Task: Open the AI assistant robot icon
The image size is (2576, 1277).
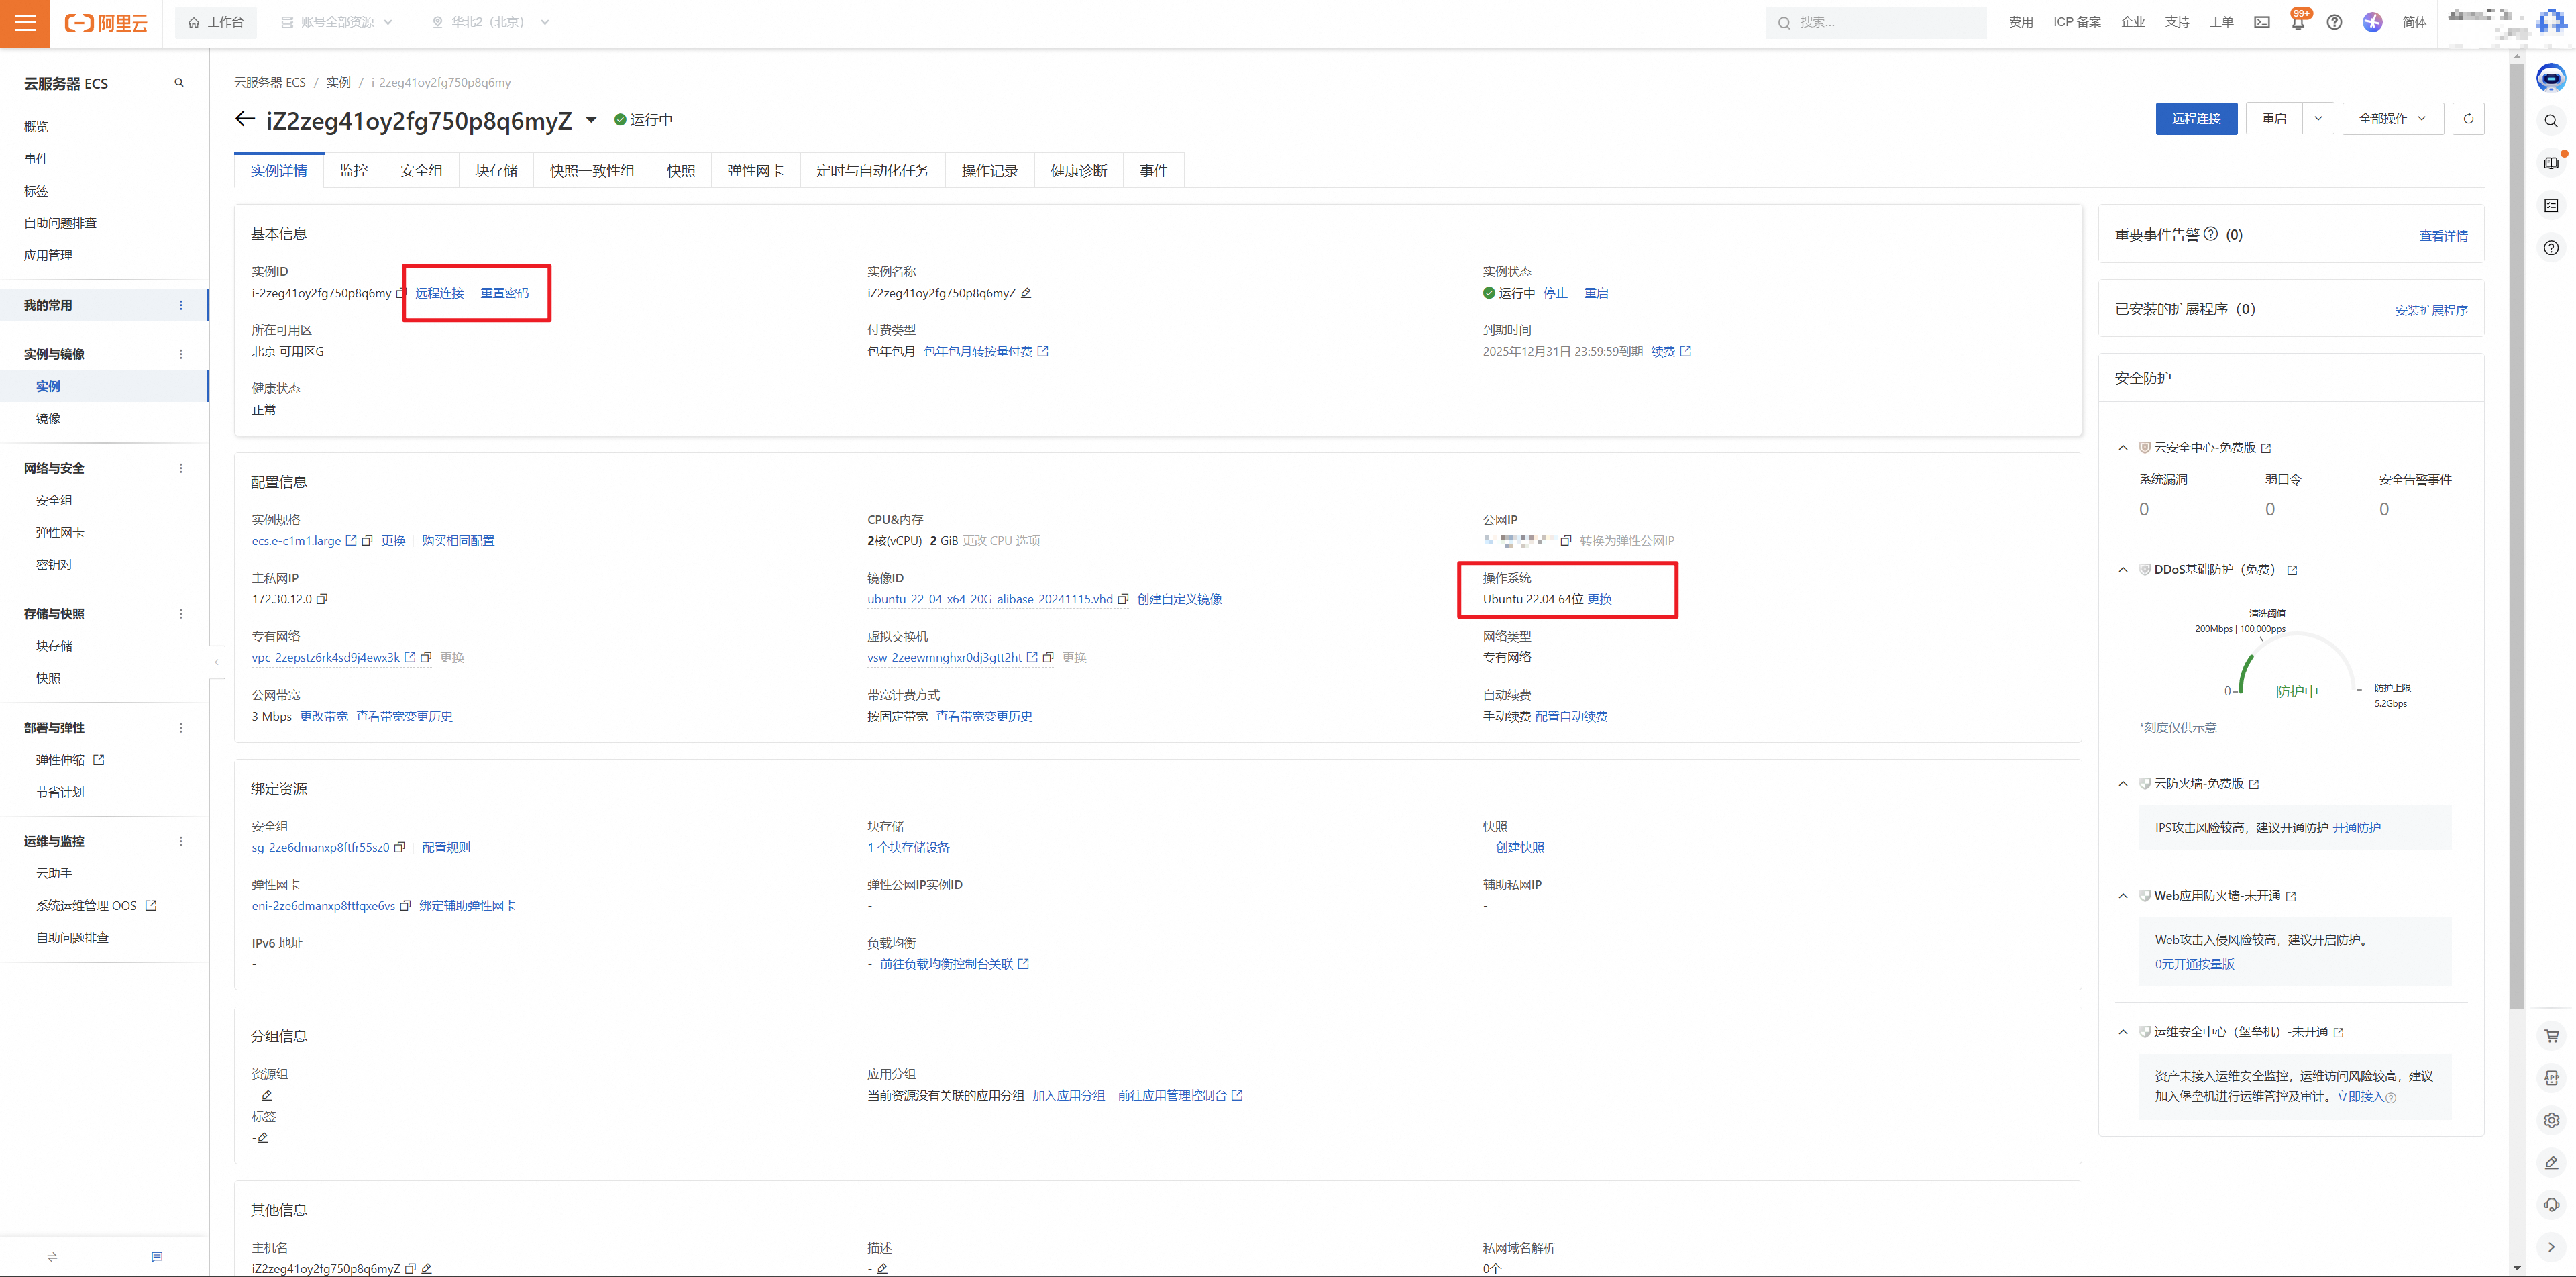Action: (2551, 78)
